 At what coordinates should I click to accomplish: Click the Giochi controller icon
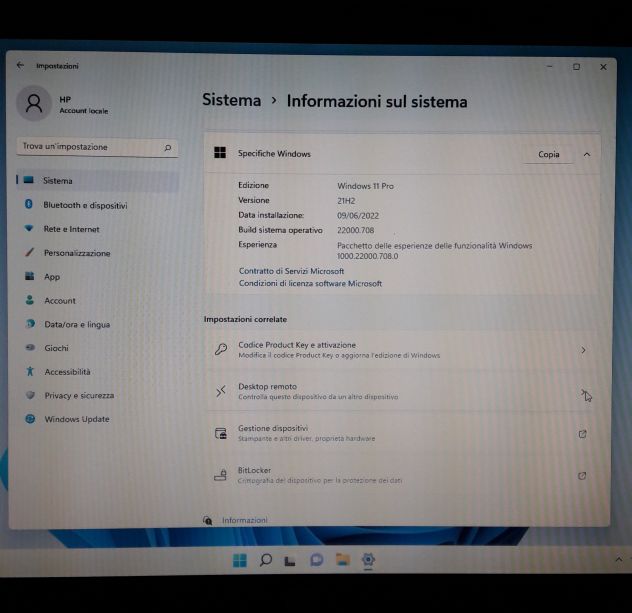point(30,347)
